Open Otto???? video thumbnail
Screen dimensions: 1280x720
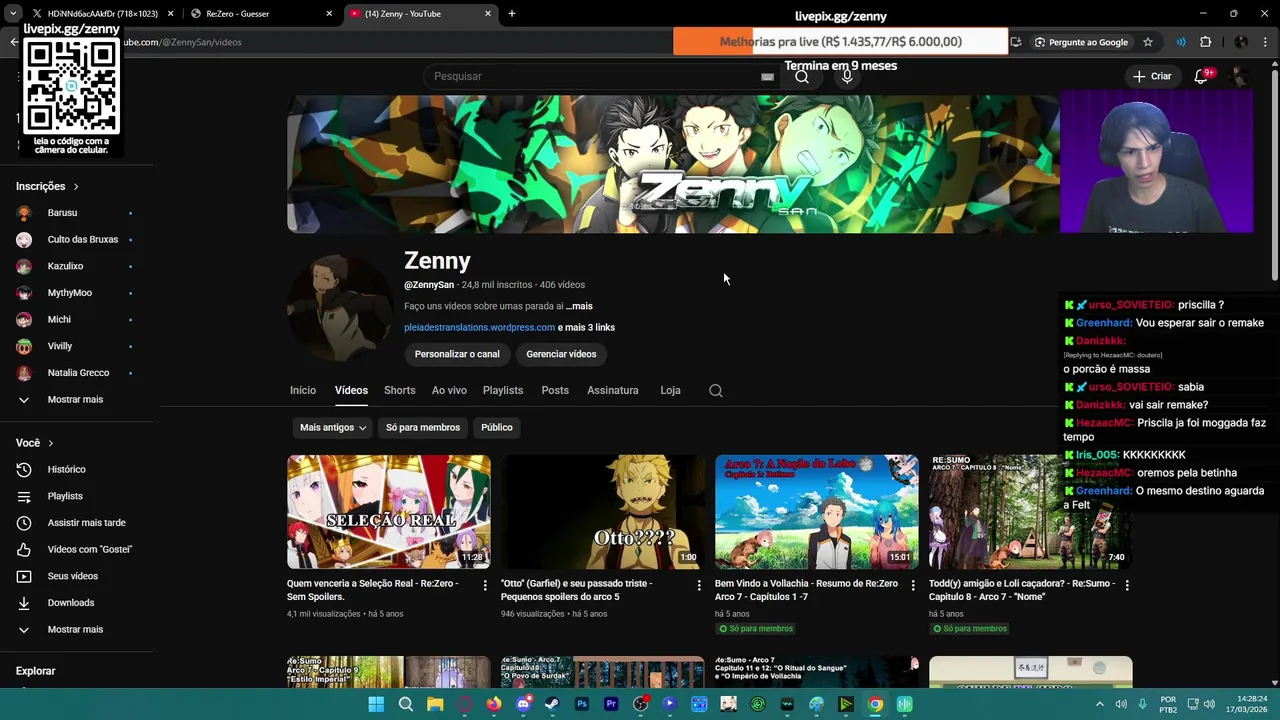tap(603, 512)
